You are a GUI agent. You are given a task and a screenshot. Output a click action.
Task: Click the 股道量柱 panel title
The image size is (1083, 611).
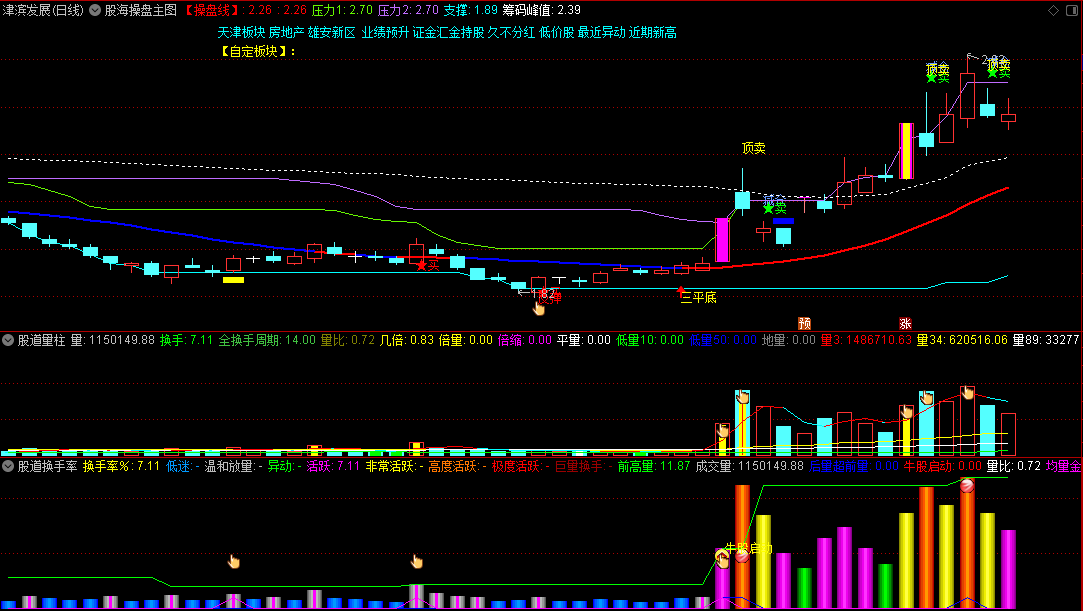pos(41,340)
